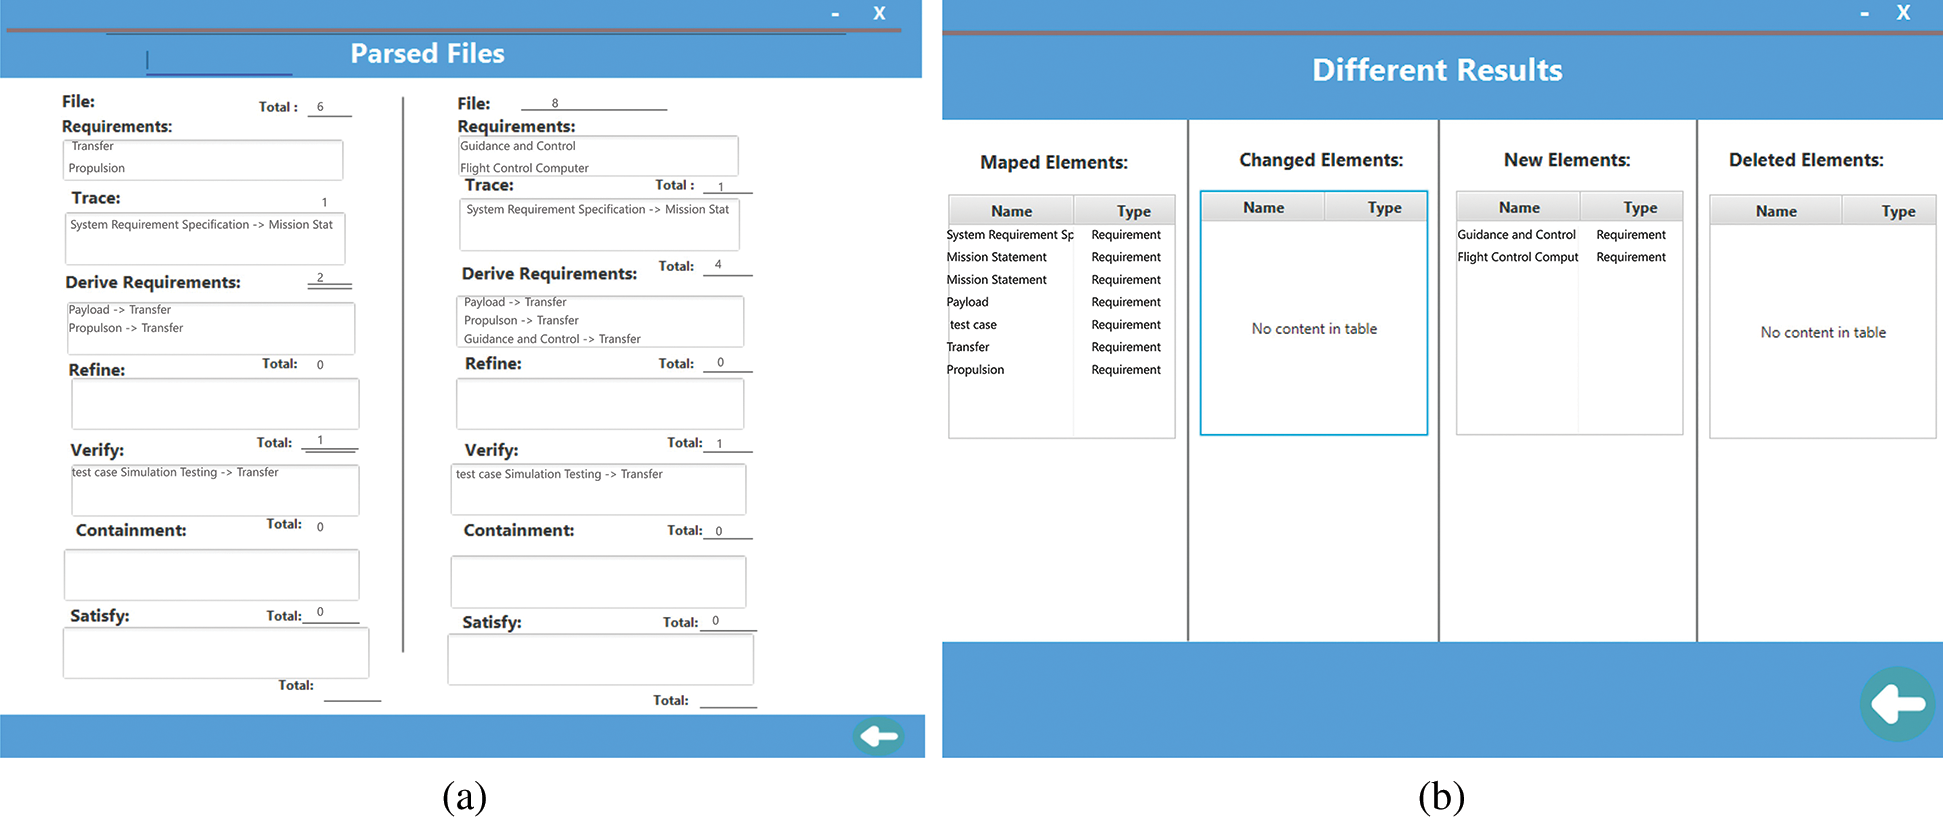The image size is (1943, 833).
Task: Click Name header in Deleted Elements table
Action: [x=1775, y=211]
